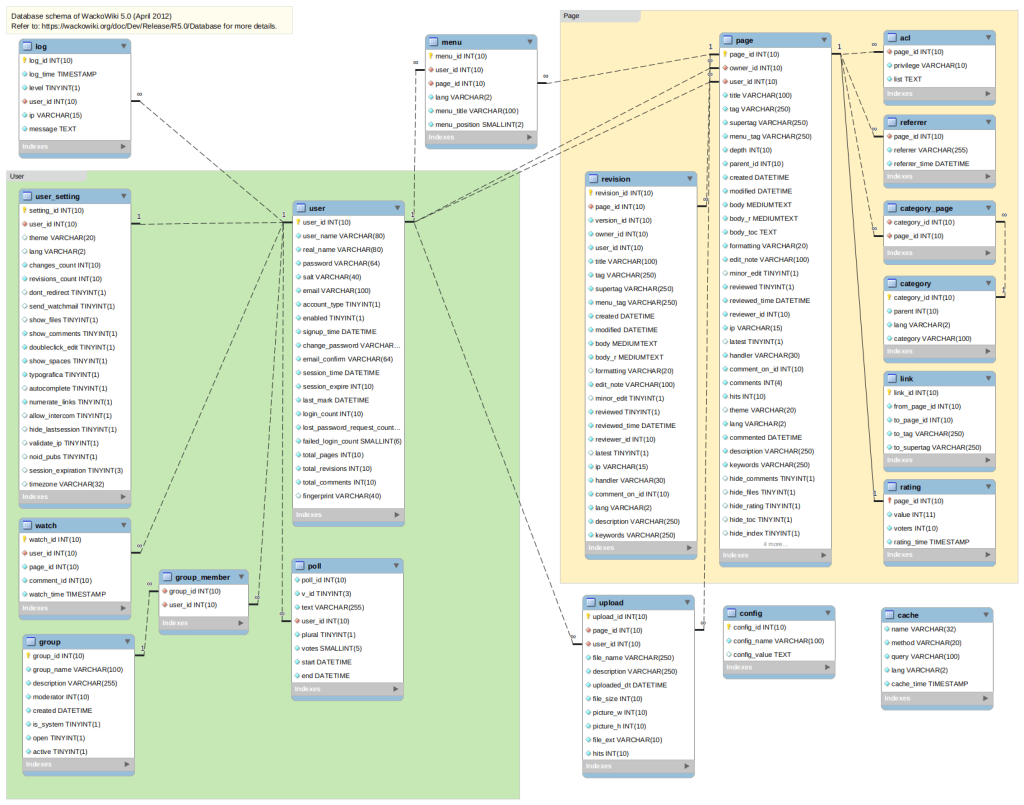The width and height of the screenshot is (1024, 805).
Task: Click the diamond icon next to message field in log table
Action: pos(26,129)
